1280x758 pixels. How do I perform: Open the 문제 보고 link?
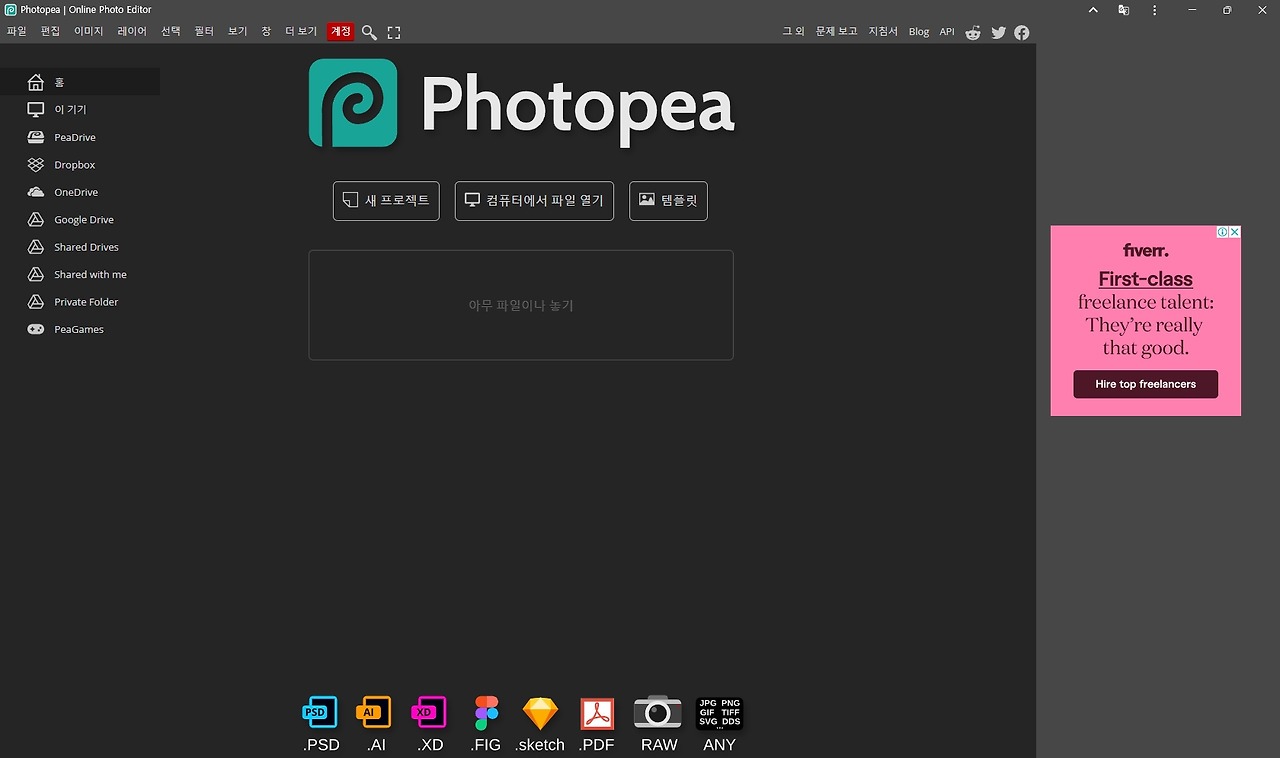click(836, 32)
